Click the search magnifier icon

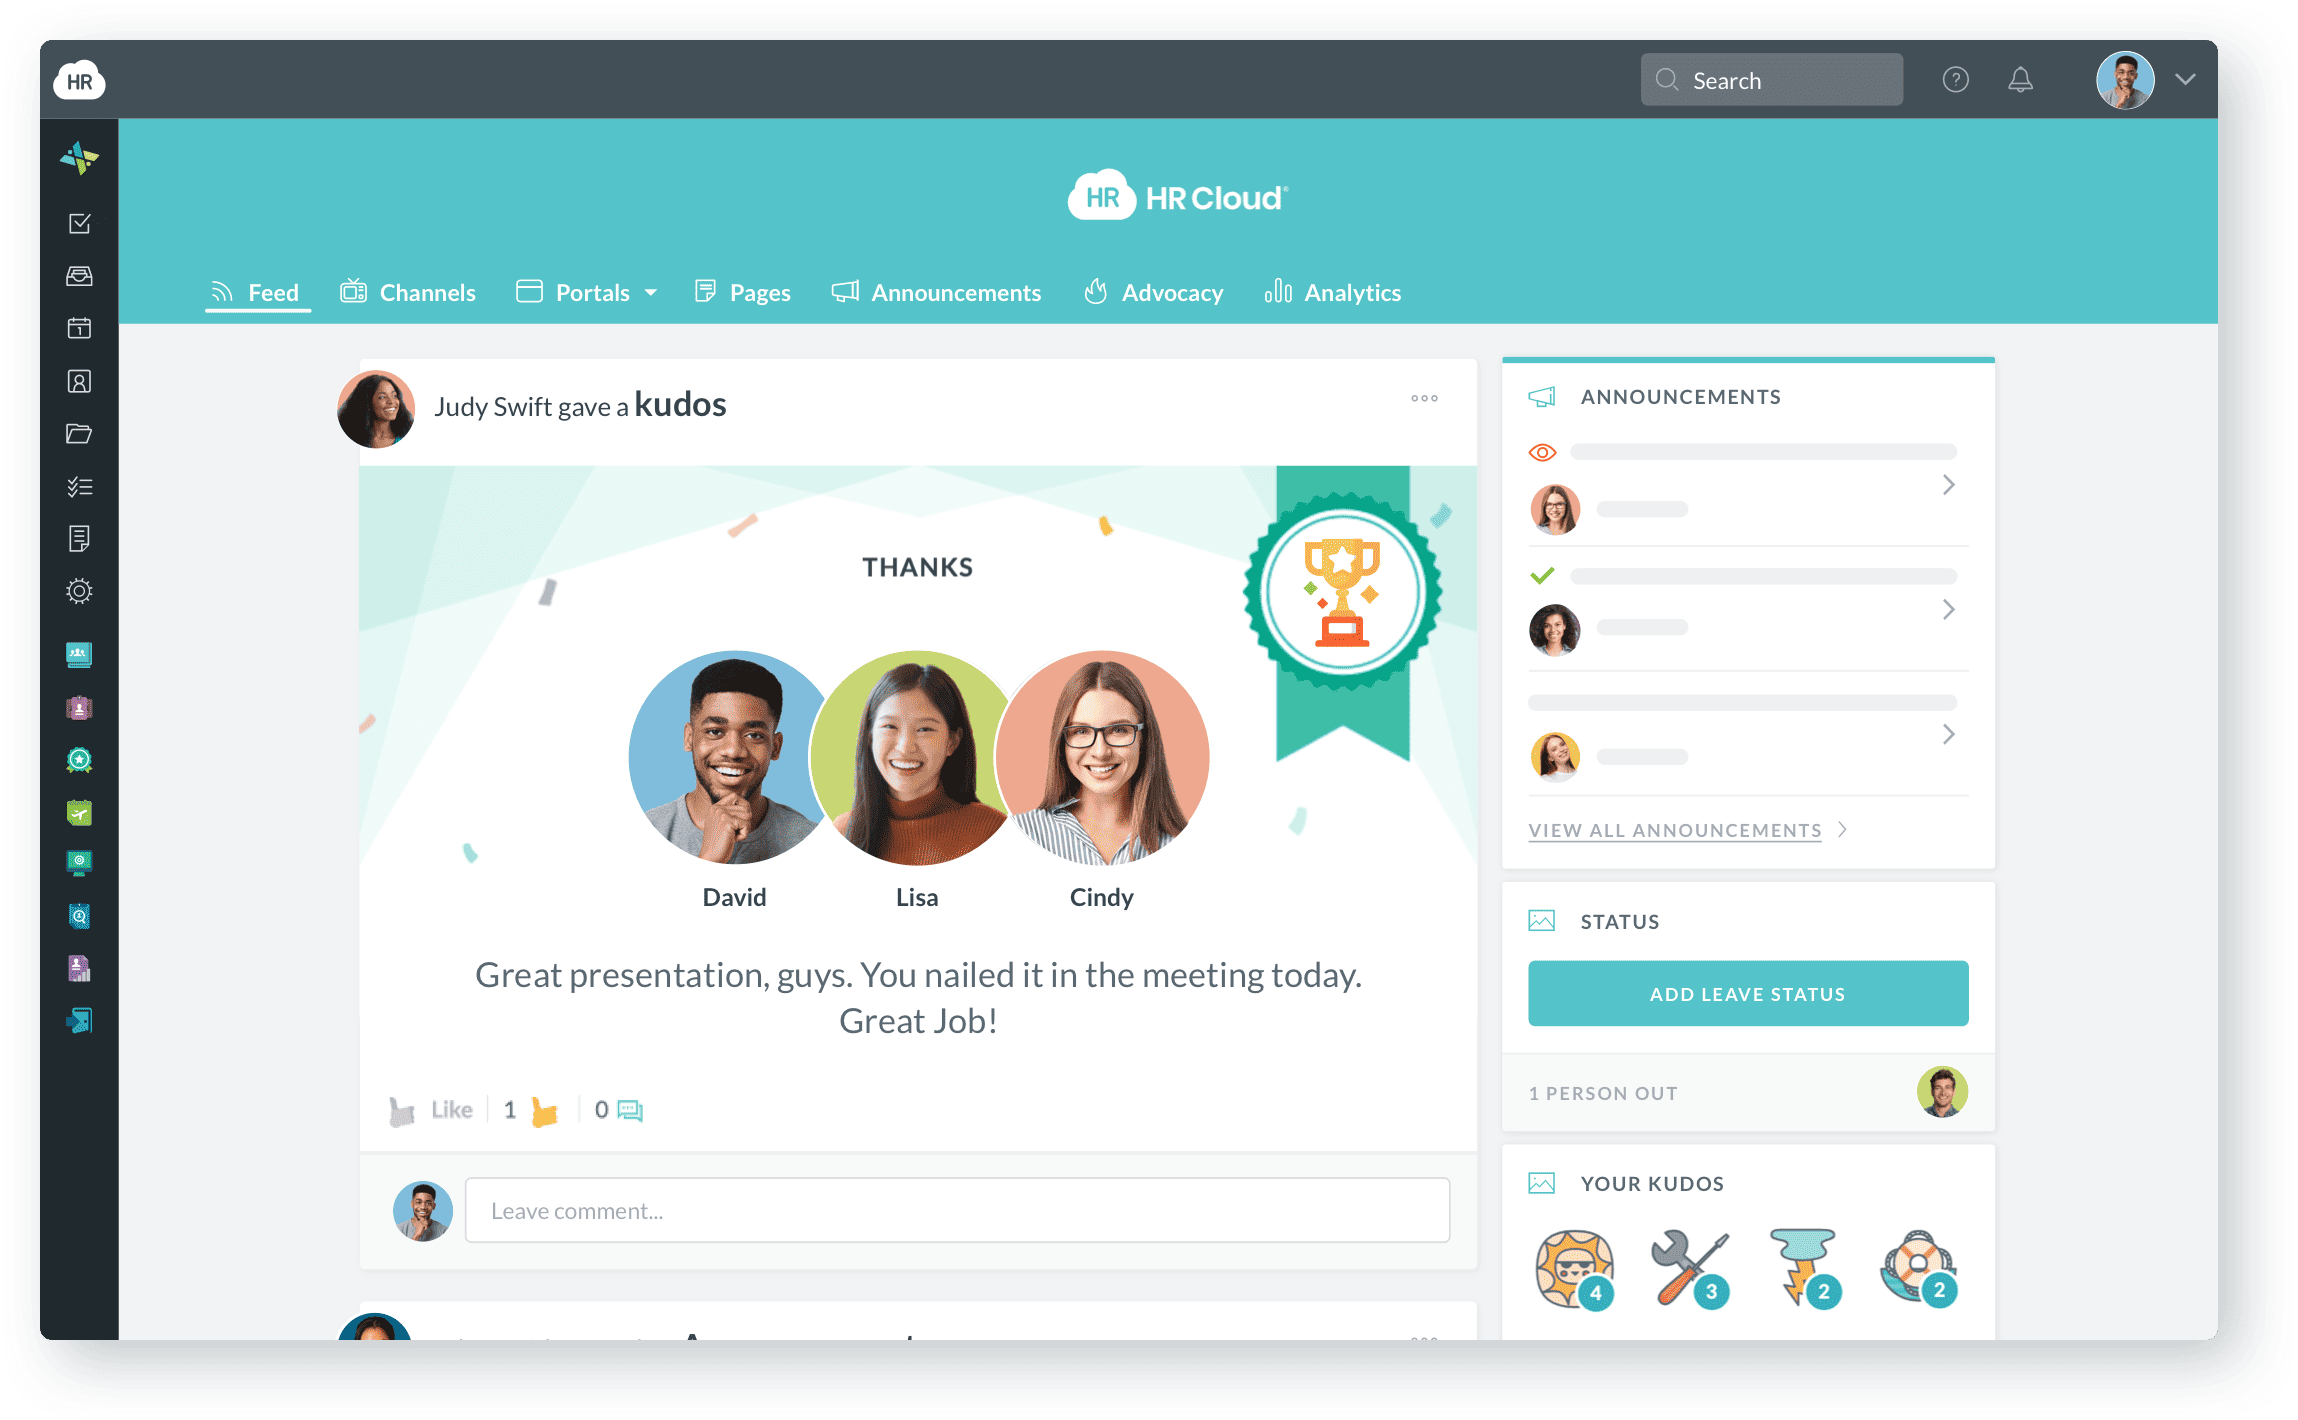pyautogui.click(x=1669, y=79)
